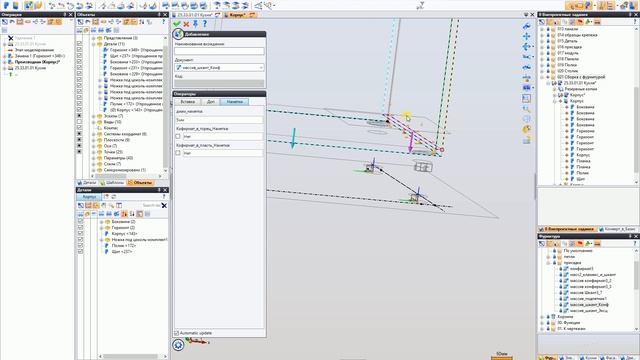Select the highlighted third operators tab
Viewport: 640px width, 360px height.
tap(234, 102)
